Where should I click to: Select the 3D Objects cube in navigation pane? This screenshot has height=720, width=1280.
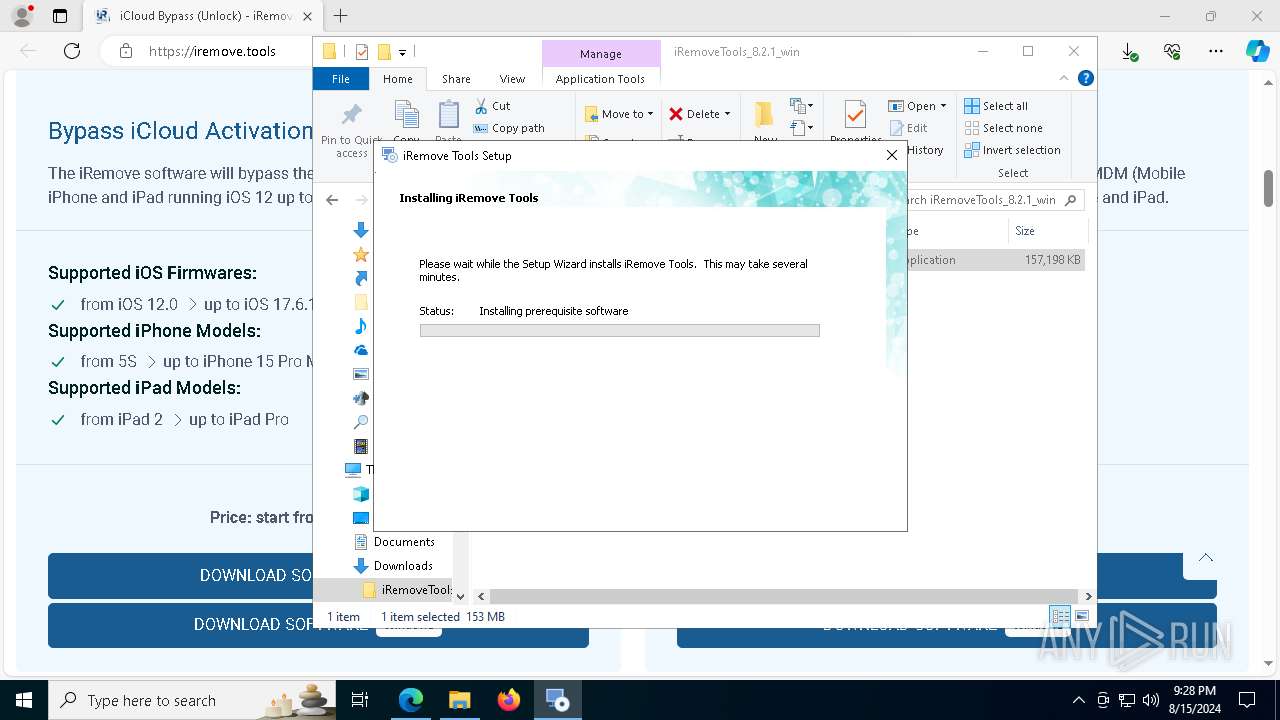[361, 494]
